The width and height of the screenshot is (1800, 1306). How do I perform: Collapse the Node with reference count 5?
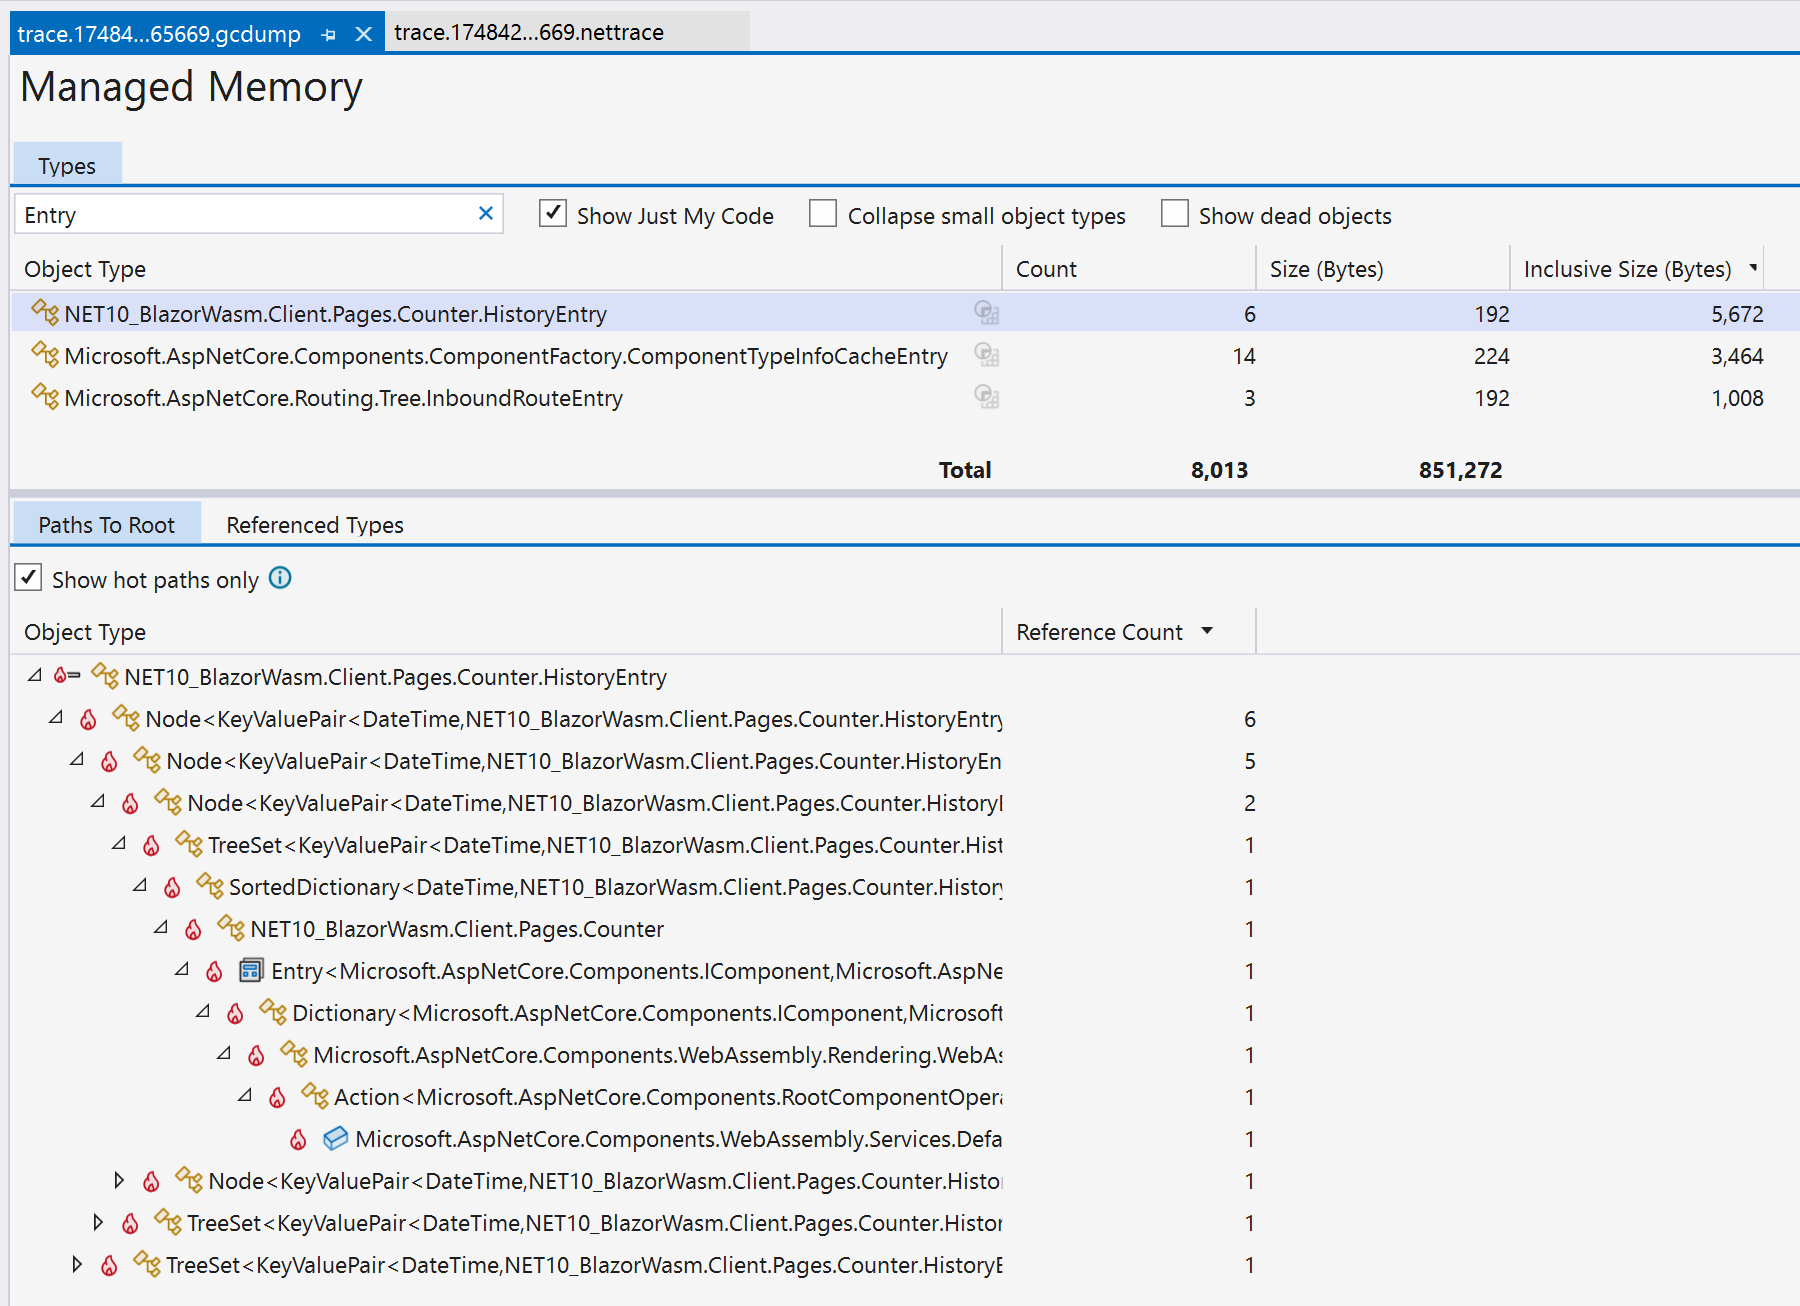point(77,759)
